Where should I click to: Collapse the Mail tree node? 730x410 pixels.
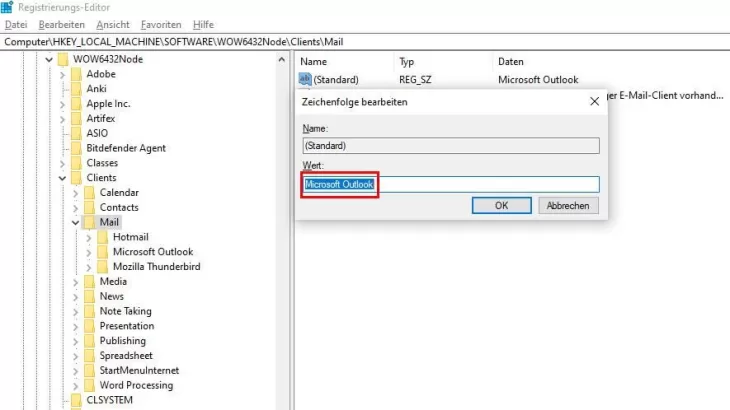pyautogui.click(x=76, y=222)
